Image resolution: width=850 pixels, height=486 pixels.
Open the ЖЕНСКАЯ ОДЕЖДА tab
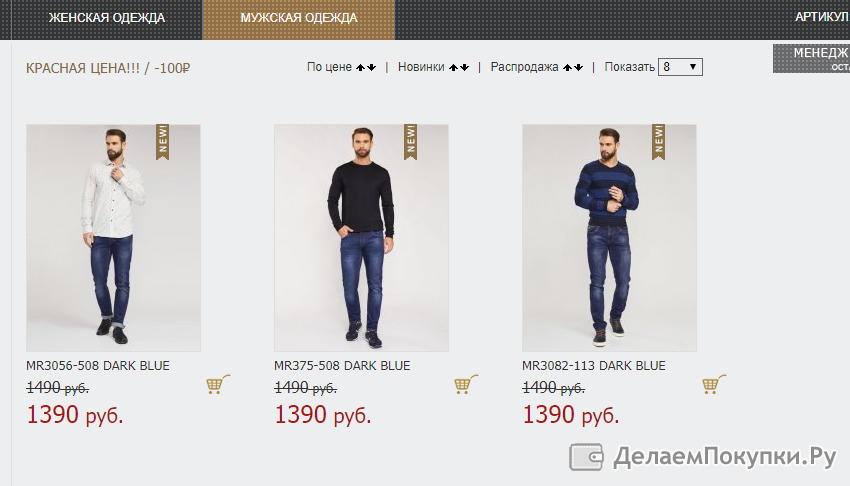click(107, 18)
